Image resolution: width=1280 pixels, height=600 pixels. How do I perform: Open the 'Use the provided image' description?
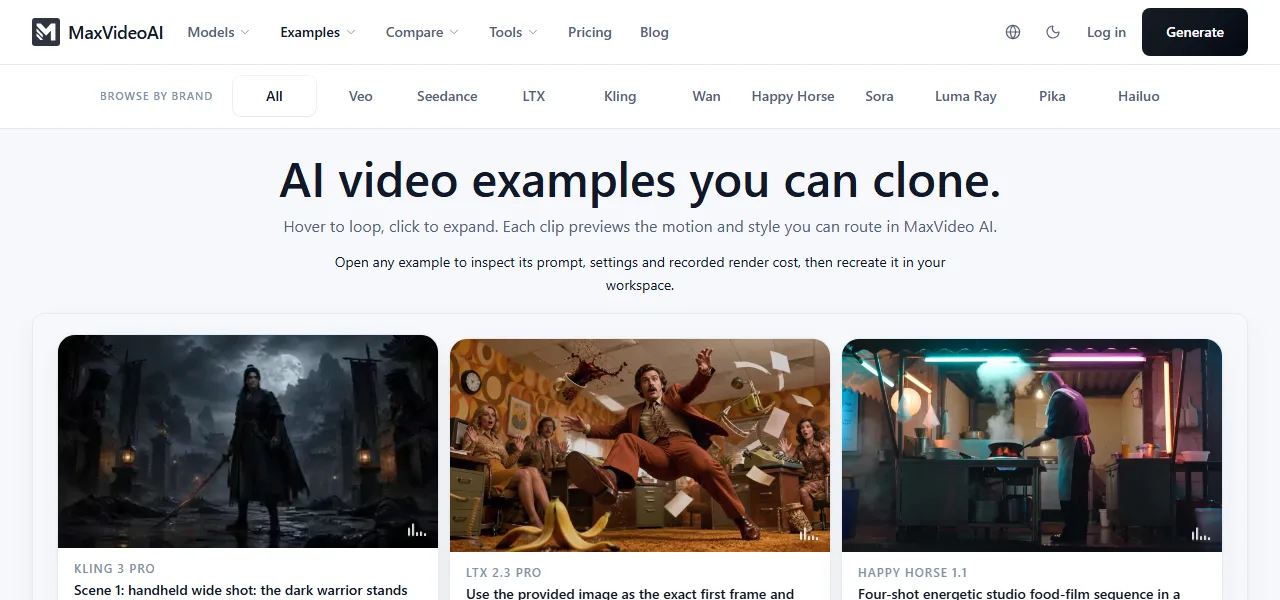click(x=630, y=594)
